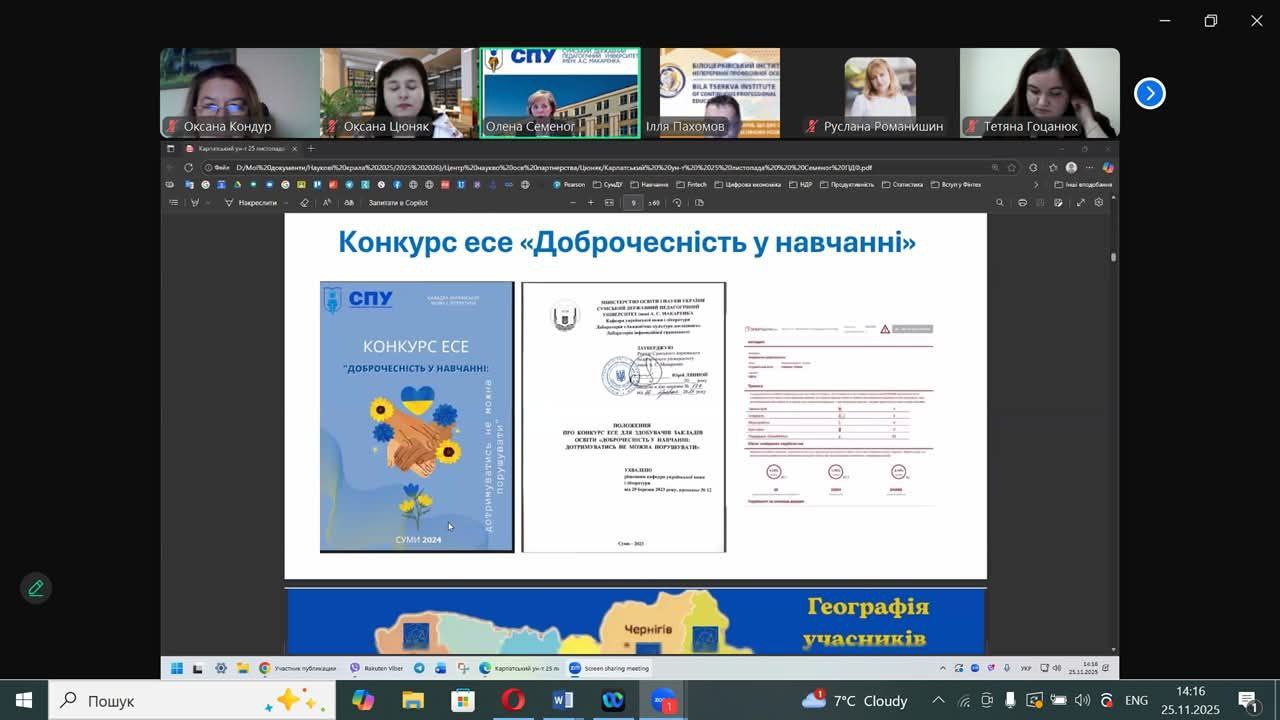This screenshot has width=1280, height=720.
Task: Launch Opera browser from the taskbar
Action: click(x=513, y=701)
